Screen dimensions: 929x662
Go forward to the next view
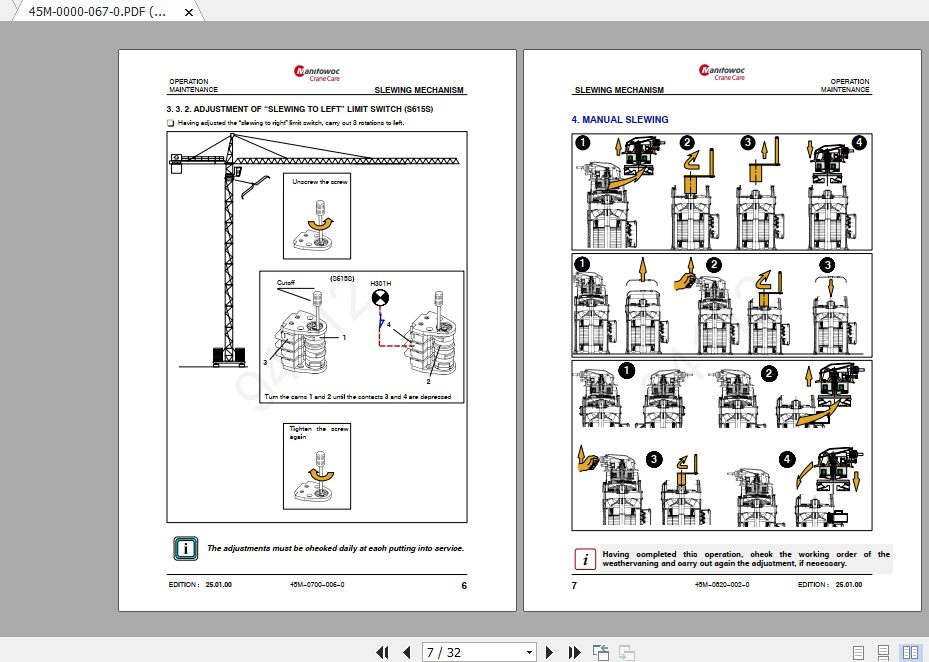[625, 652]
